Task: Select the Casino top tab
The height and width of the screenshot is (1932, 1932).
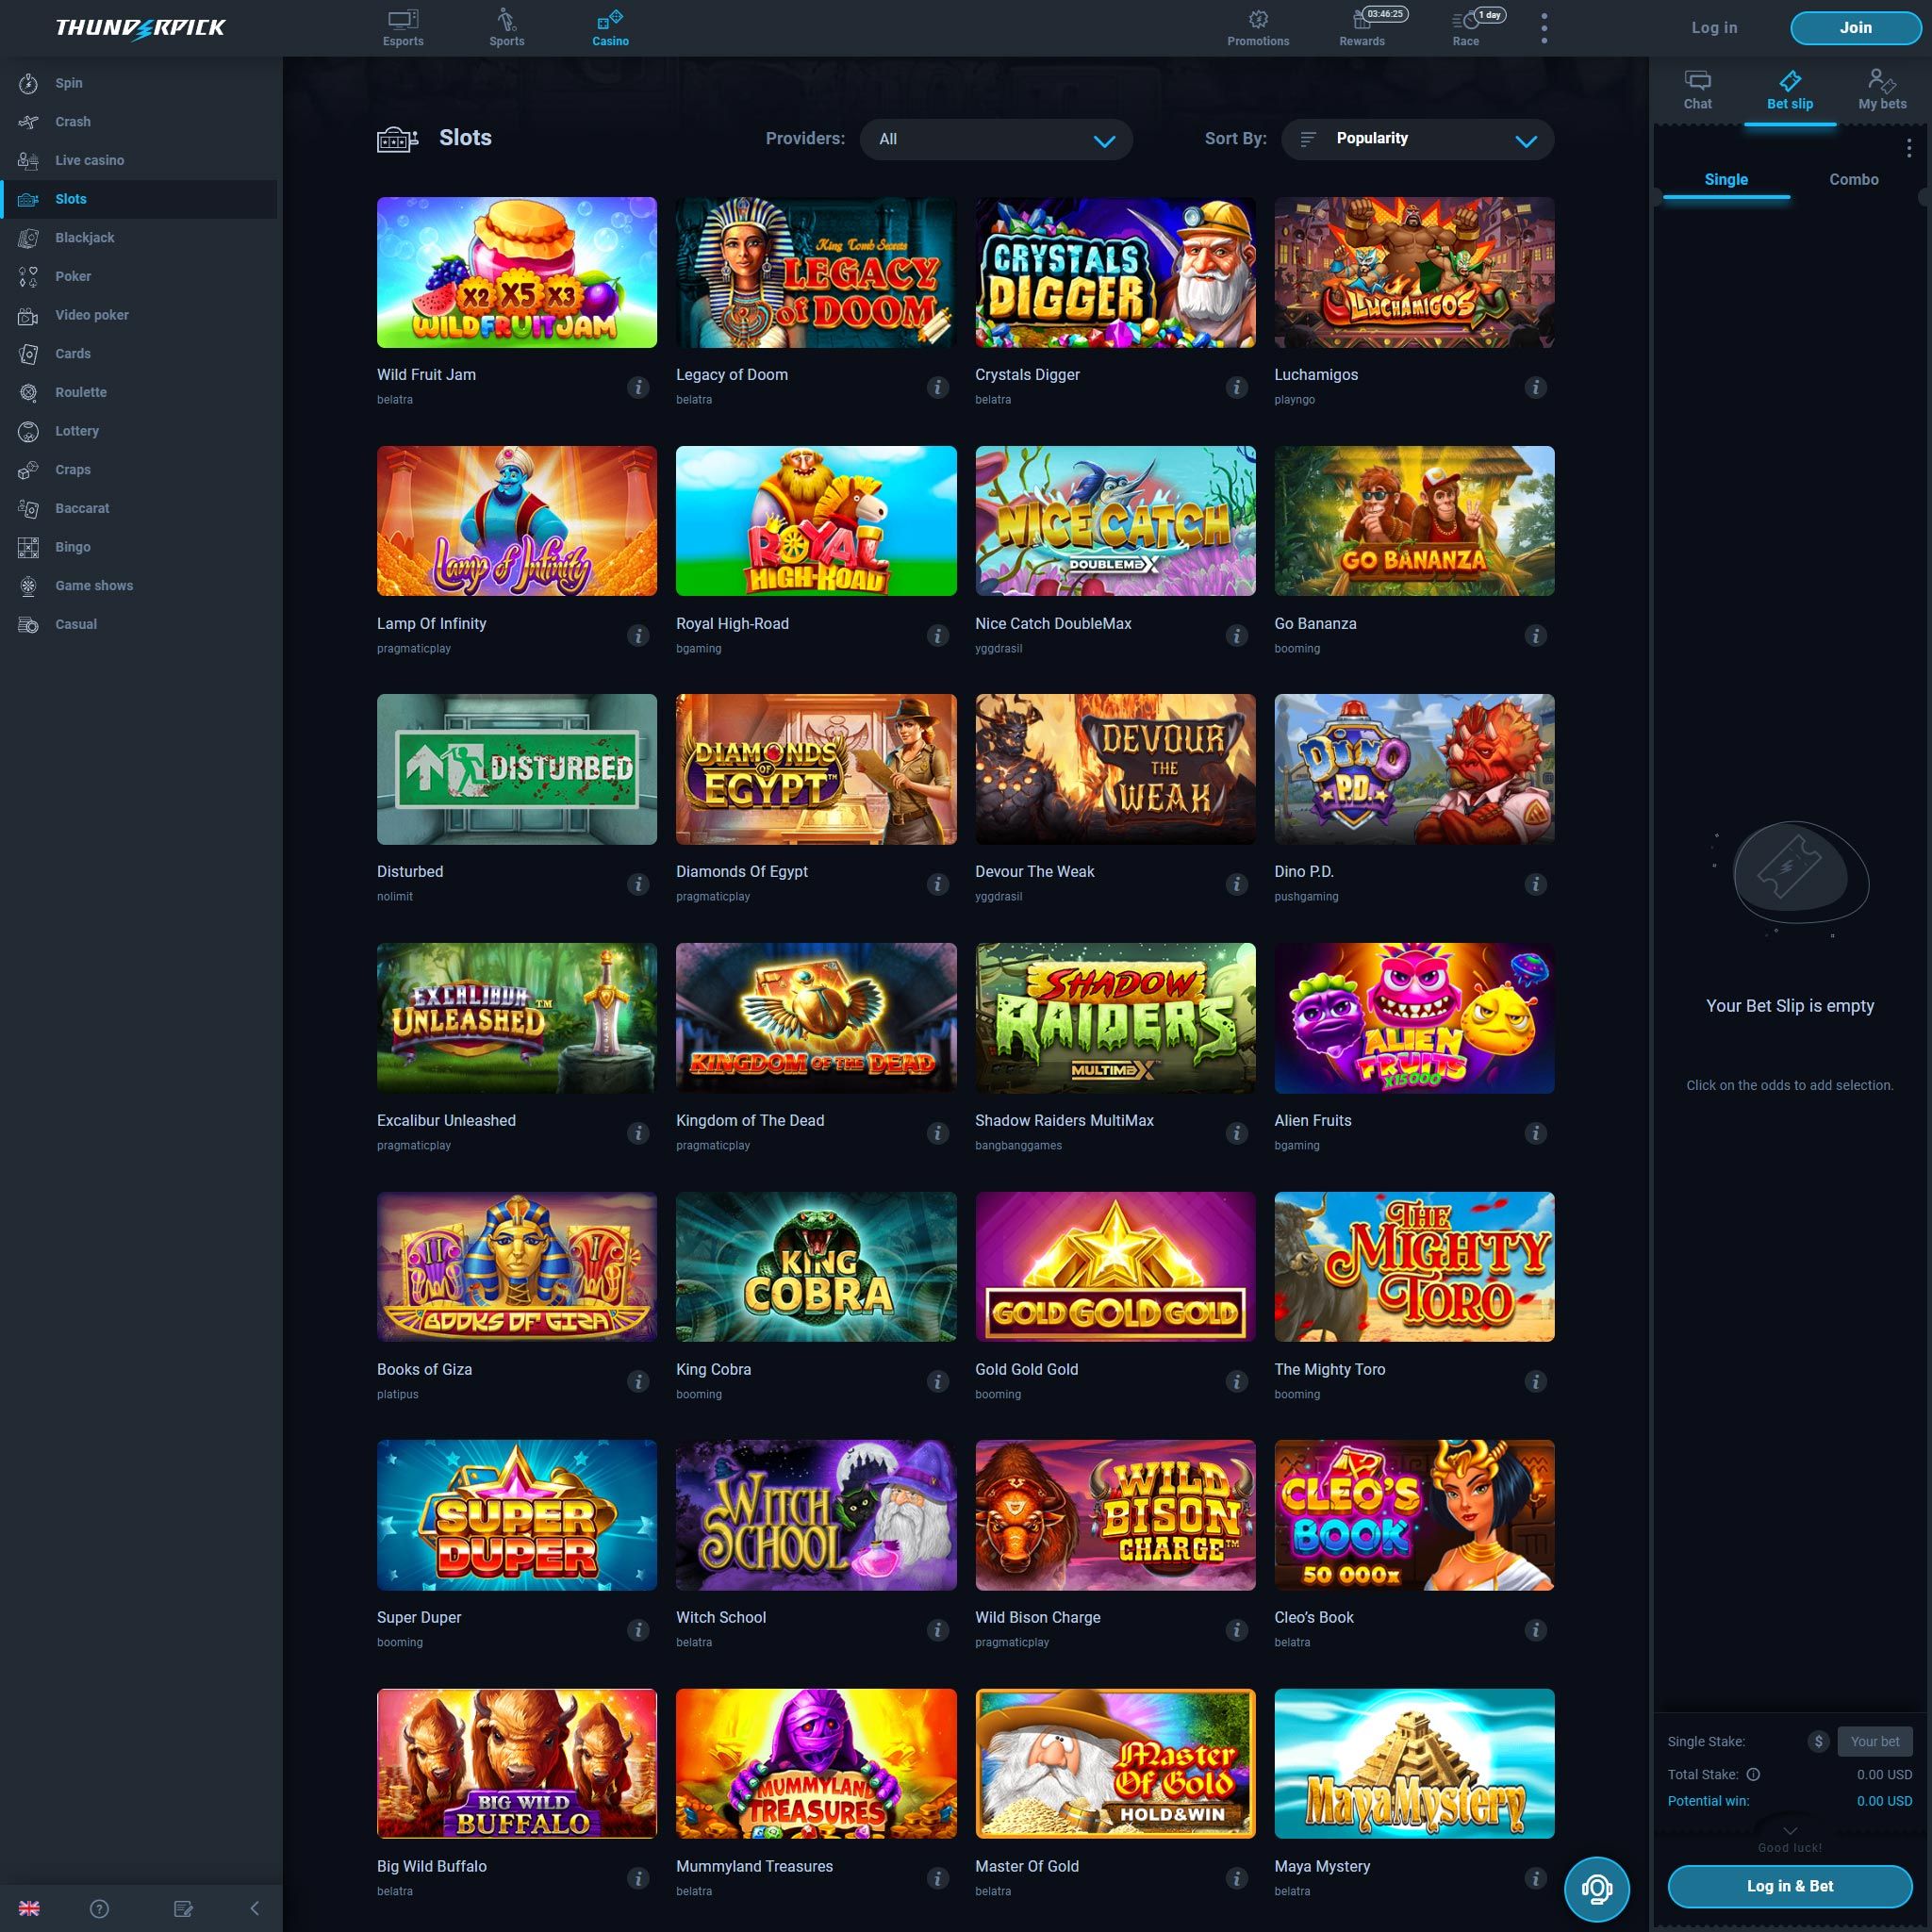Action: tap(610, 28)
